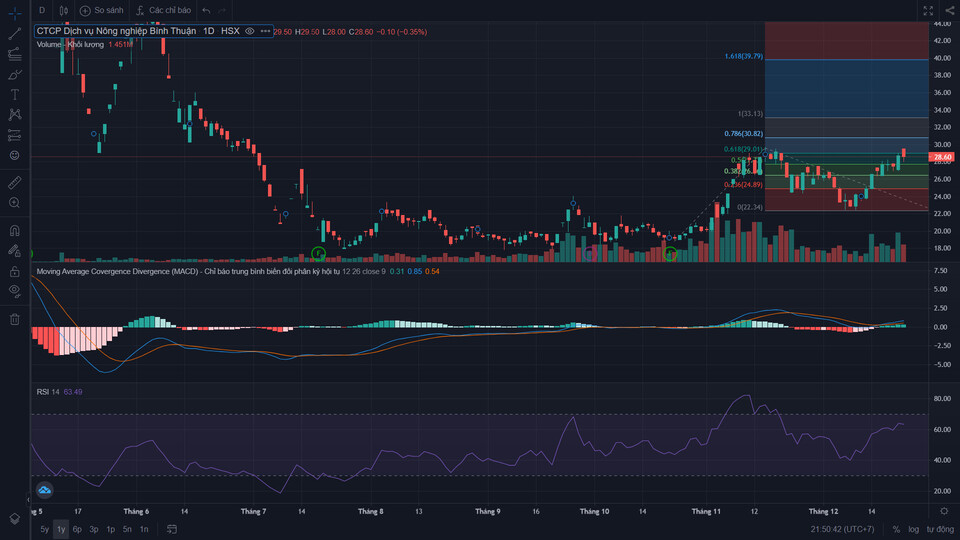Select the 5y time range
The image size is (960, 540).
pos(44,529)
